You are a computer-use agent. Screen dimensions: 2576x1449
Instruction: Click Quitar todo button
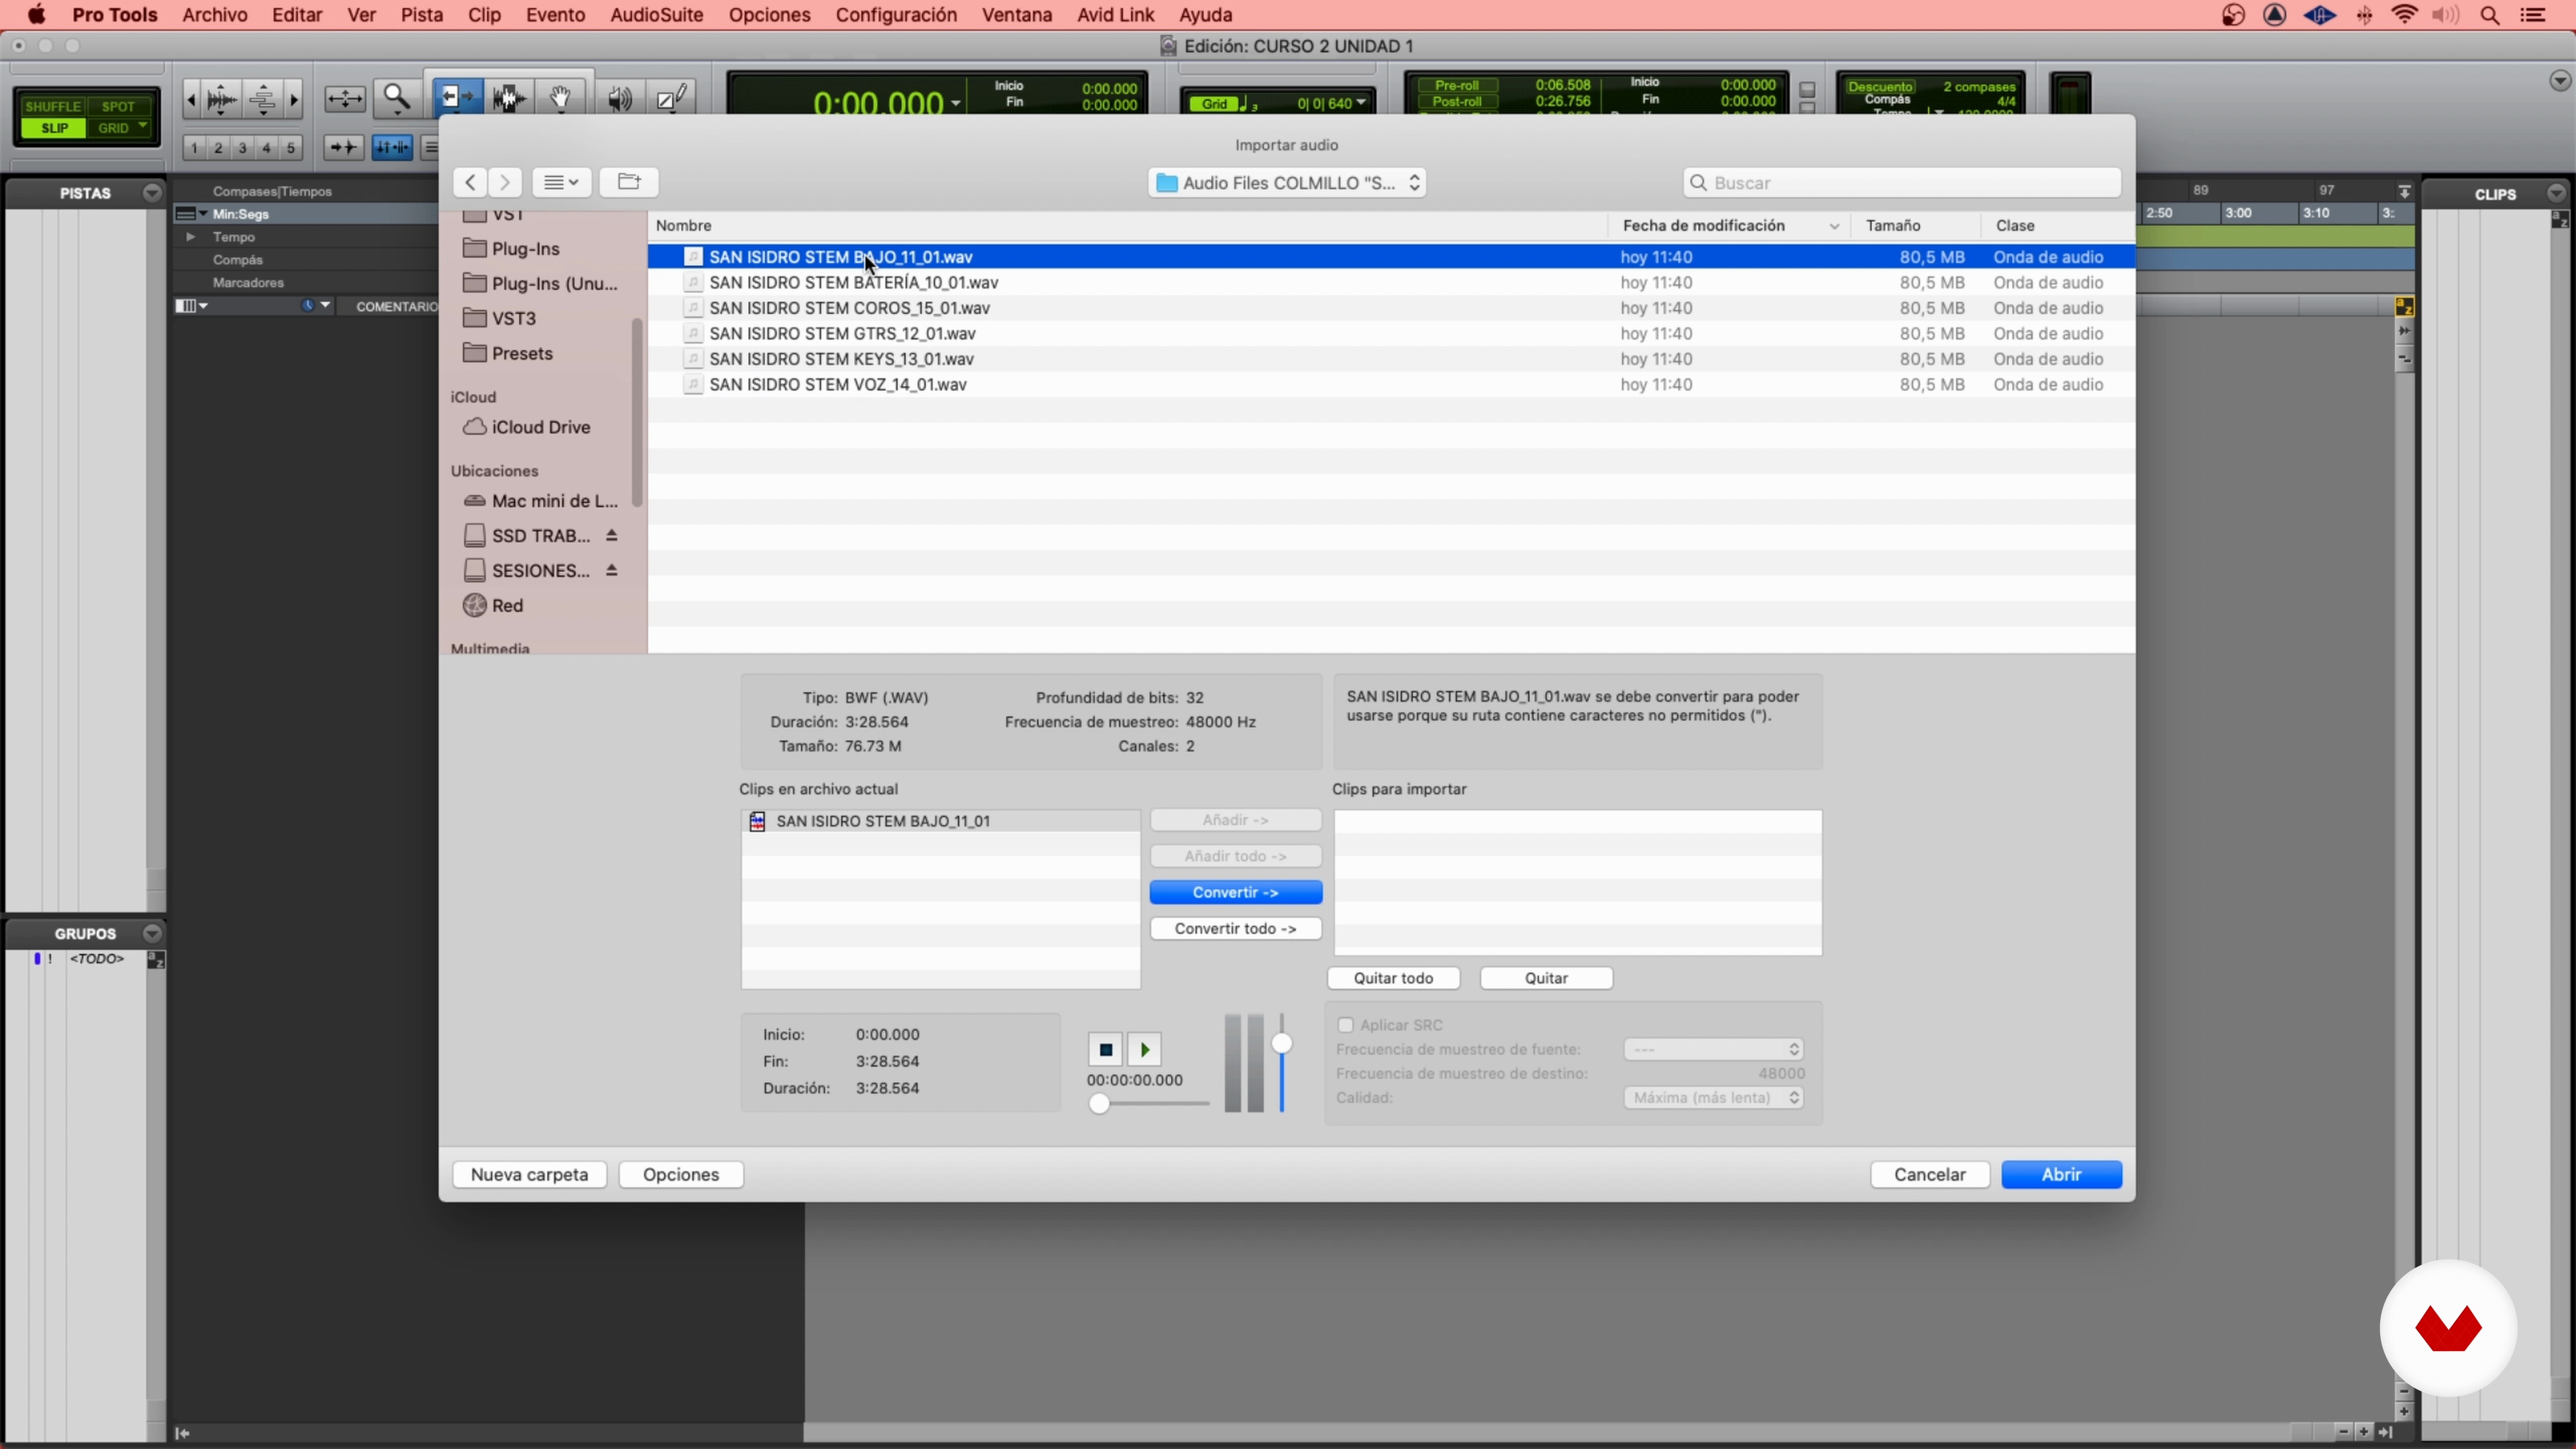(x=1394, y=978)
